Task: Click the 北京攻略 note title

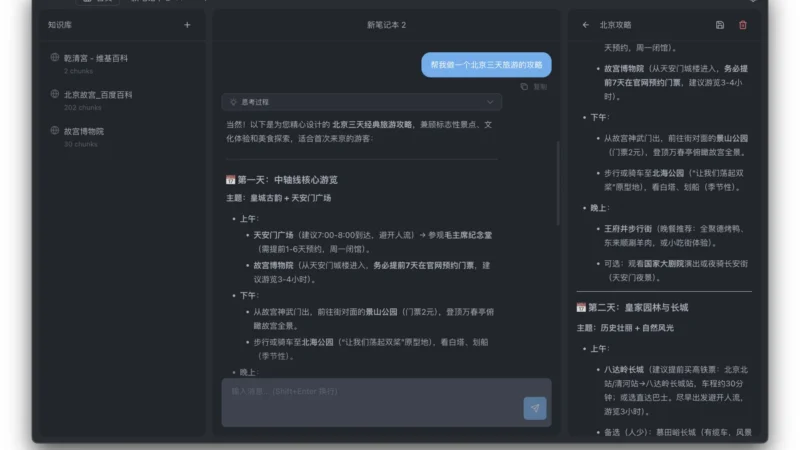Action: [615, 24]
